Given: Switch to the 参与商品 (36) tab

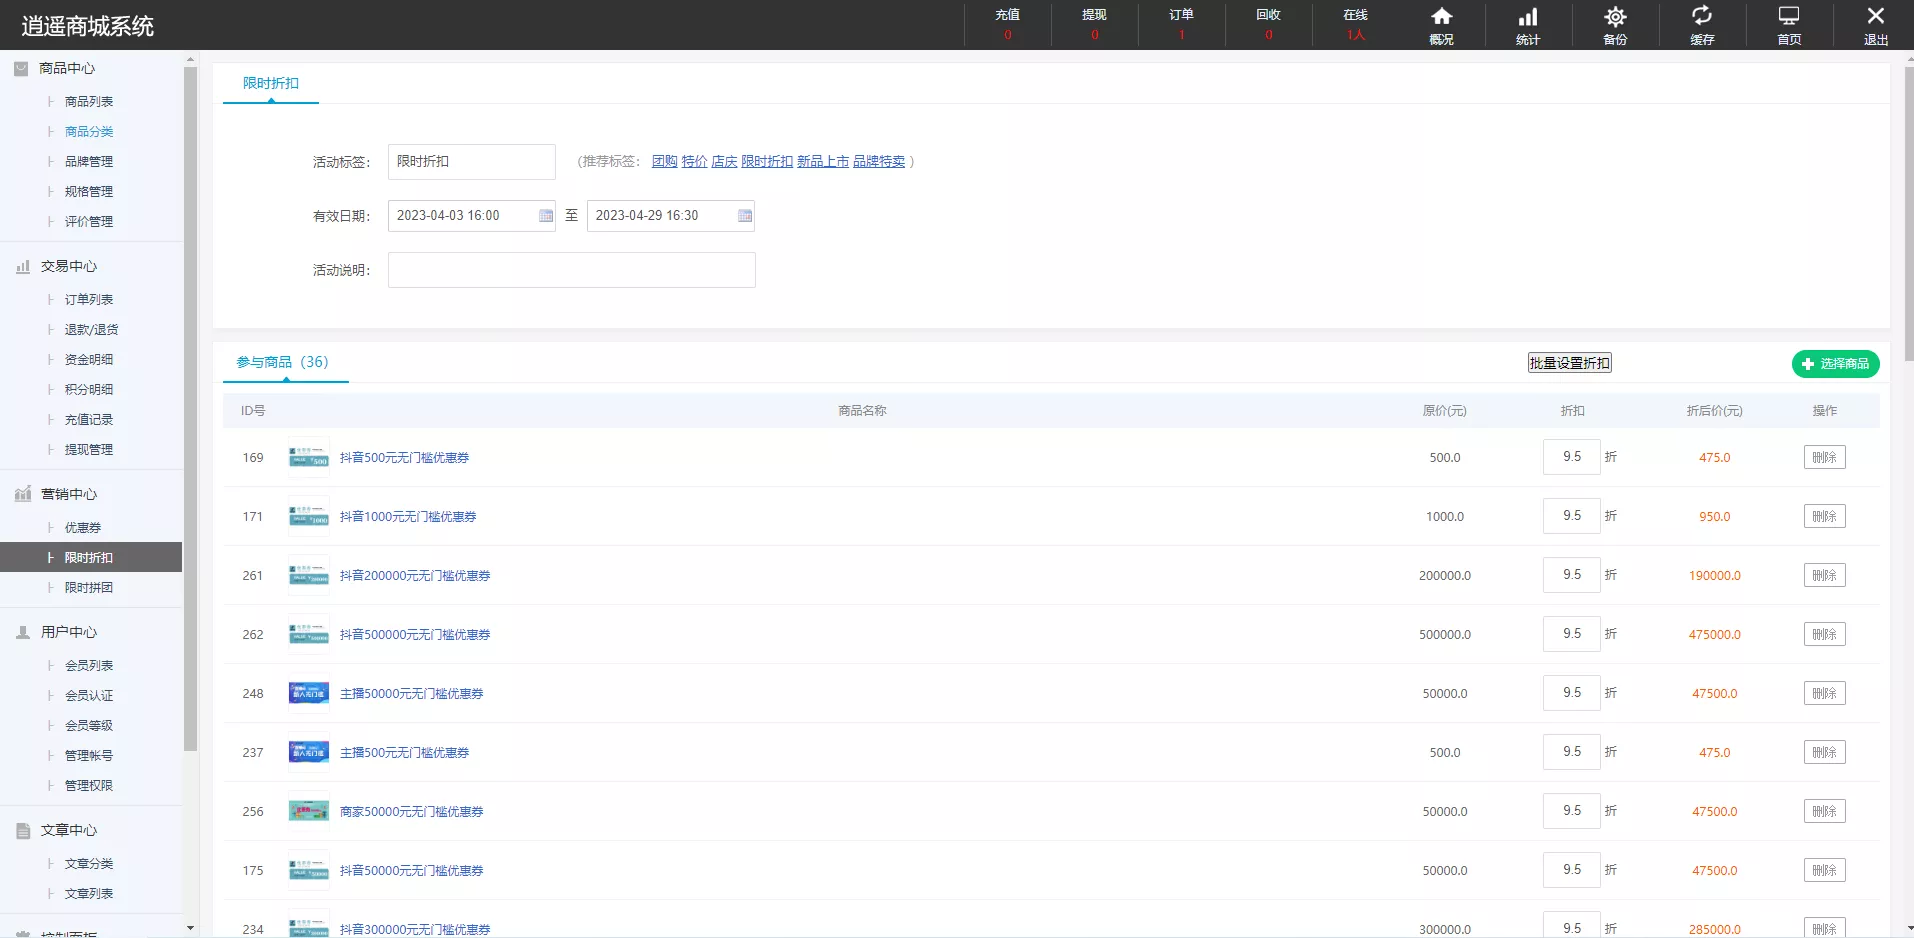Looking at the screenshot, I should (x=283, y=362).
